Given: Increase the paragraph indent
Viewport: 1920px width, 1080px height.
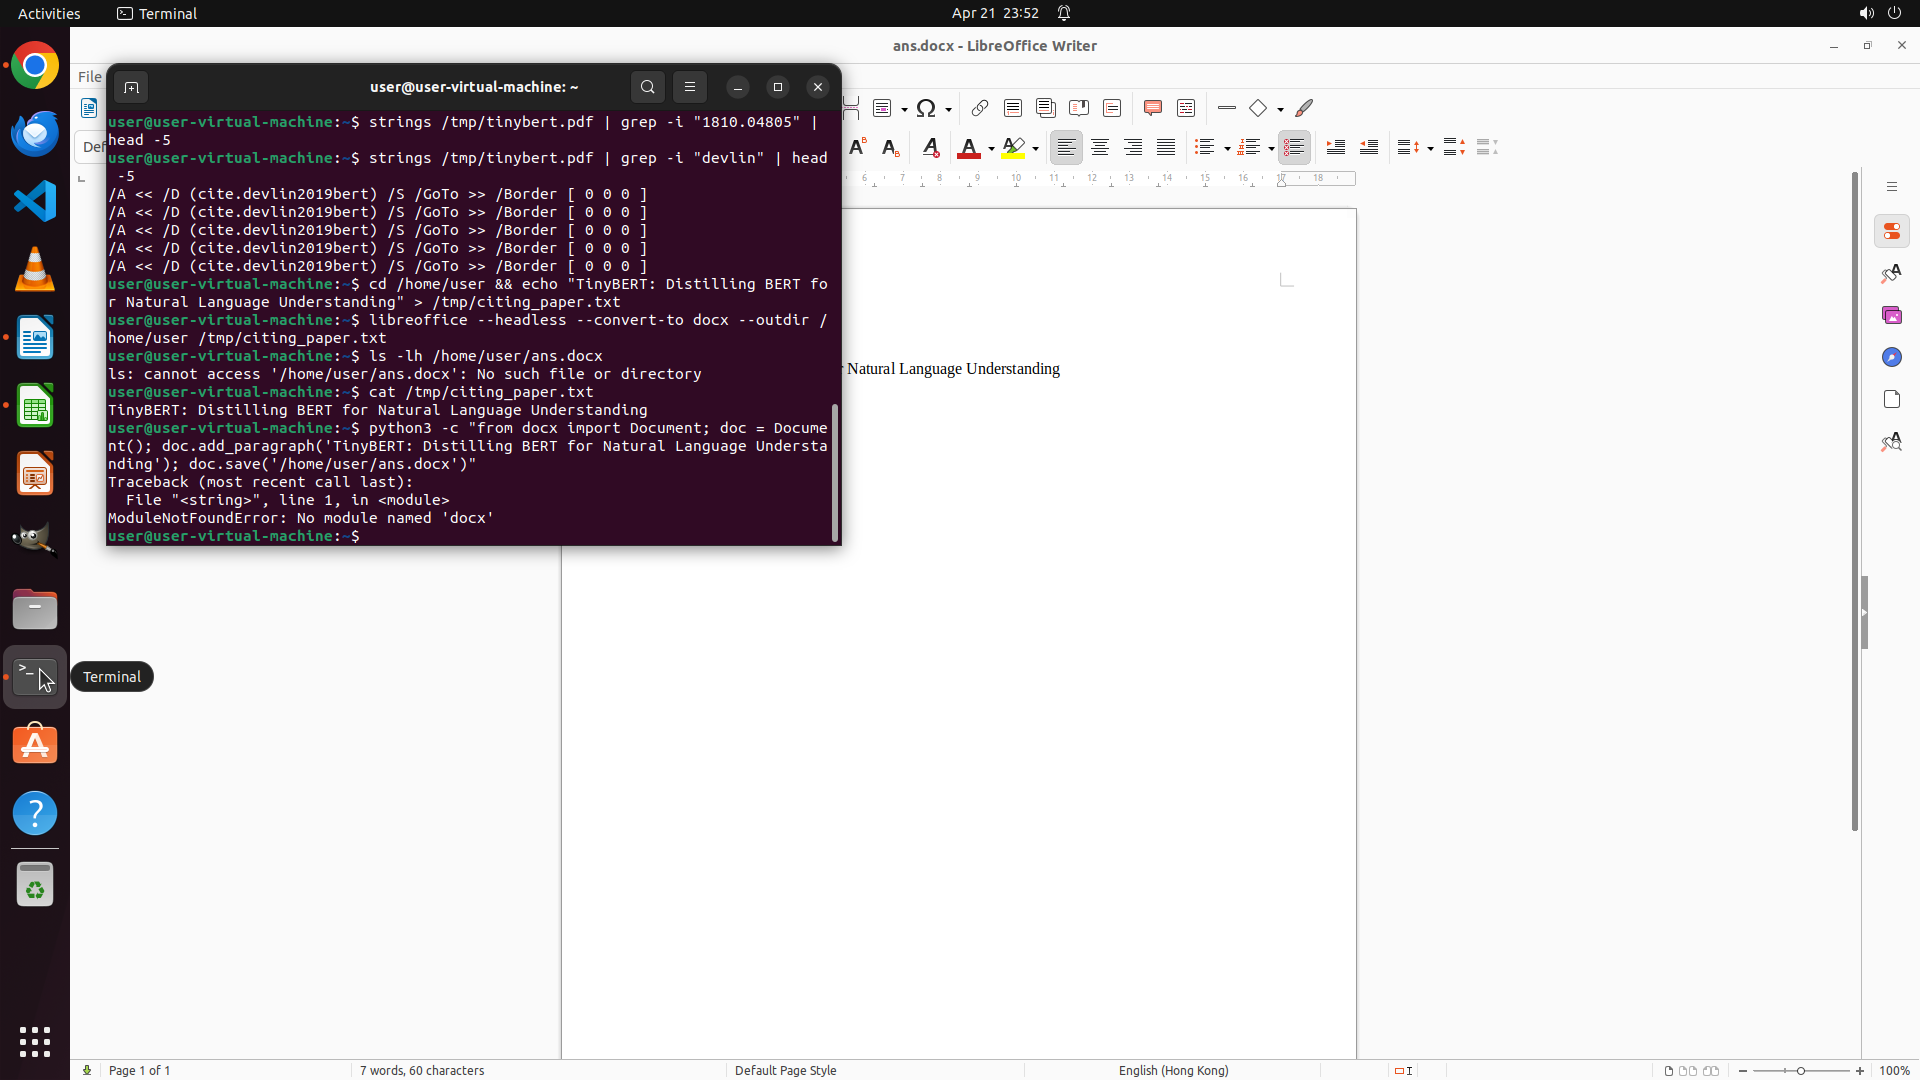Looking at the screenshot, I should [x=1335, y=148].
